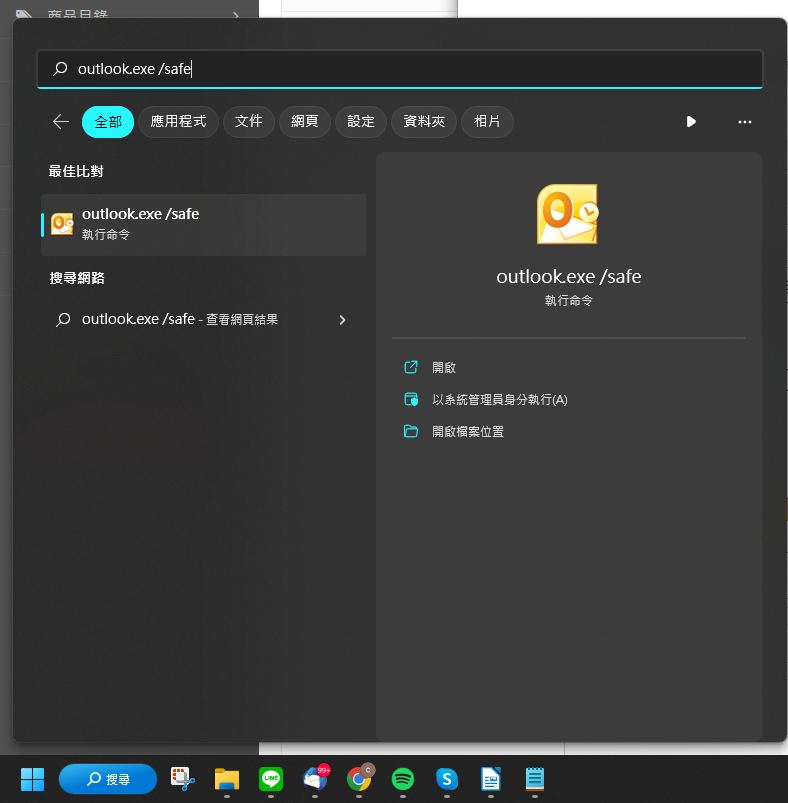Choose the 資料夾 filter tab

click(424, 121)
